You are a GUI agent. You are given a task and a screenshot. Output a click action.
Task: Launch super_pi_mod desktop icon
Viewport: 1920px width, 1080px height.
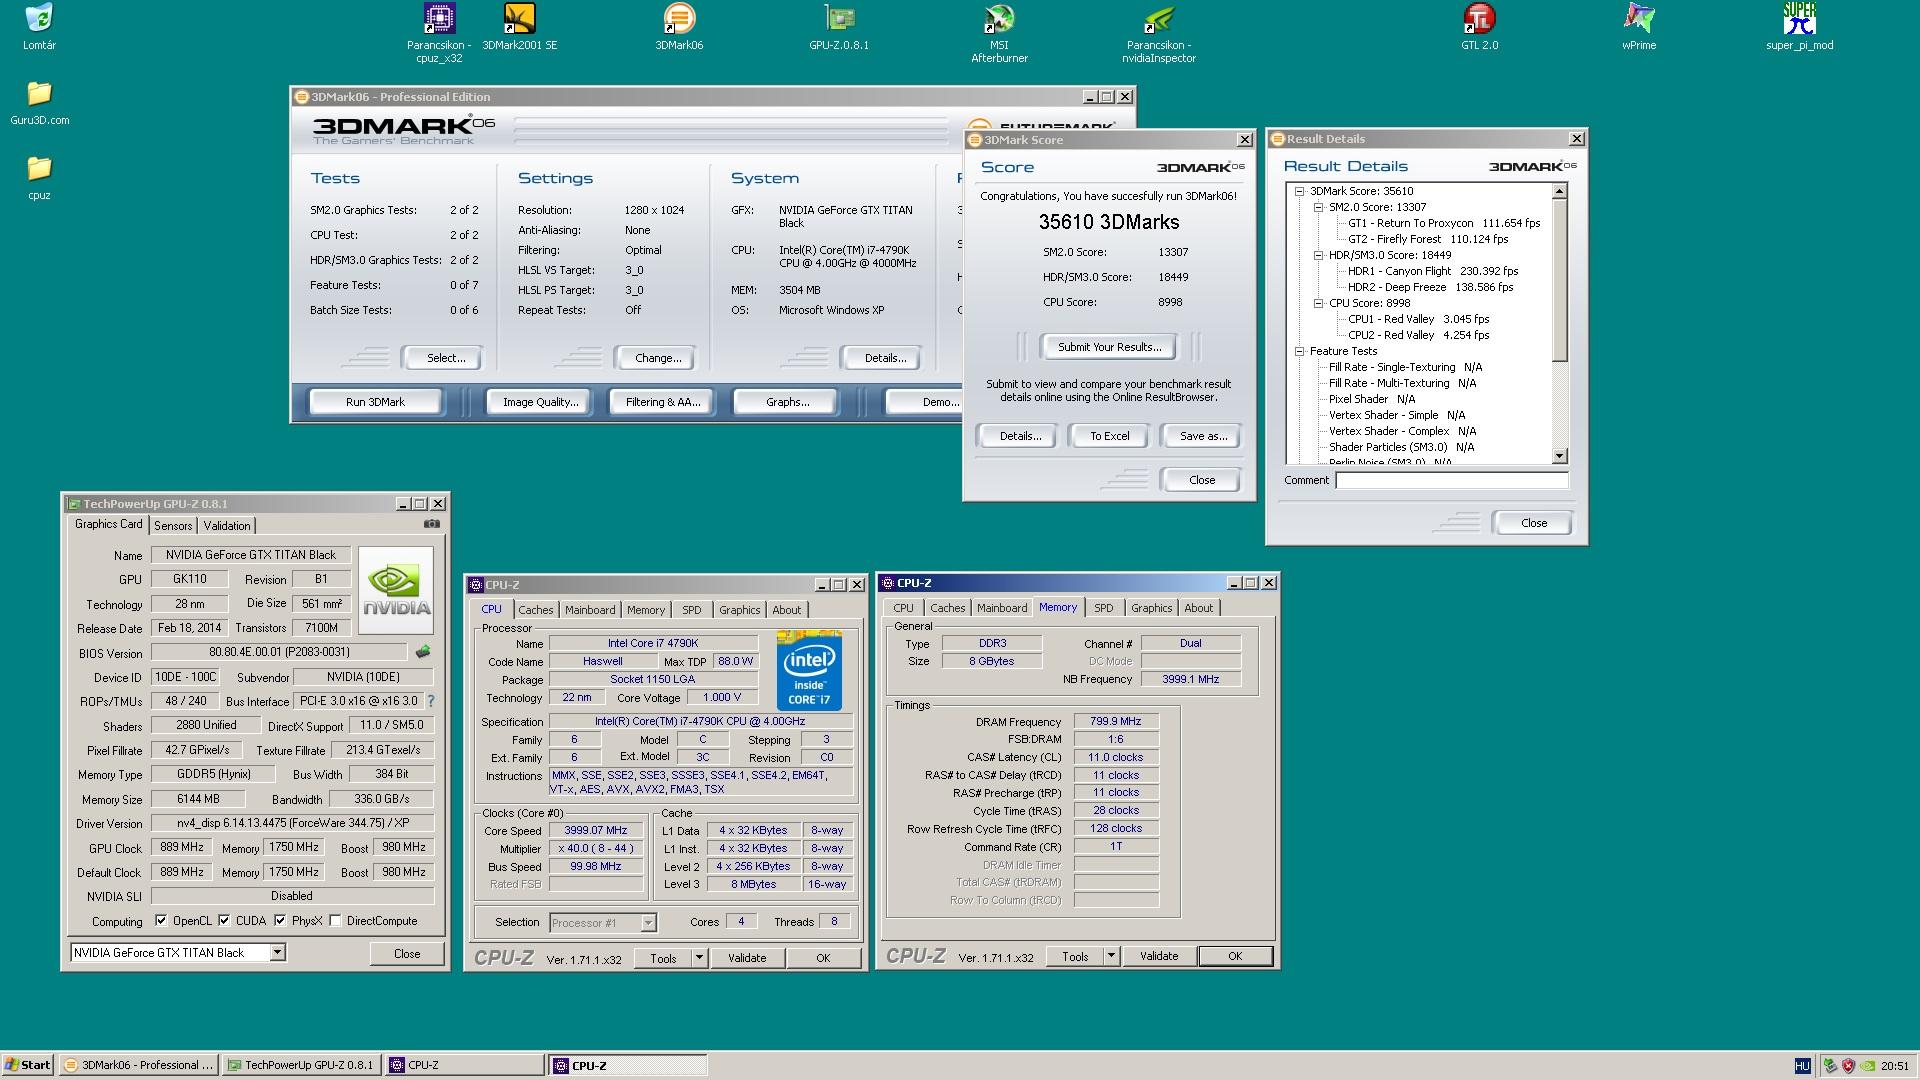pos(1799,18)
